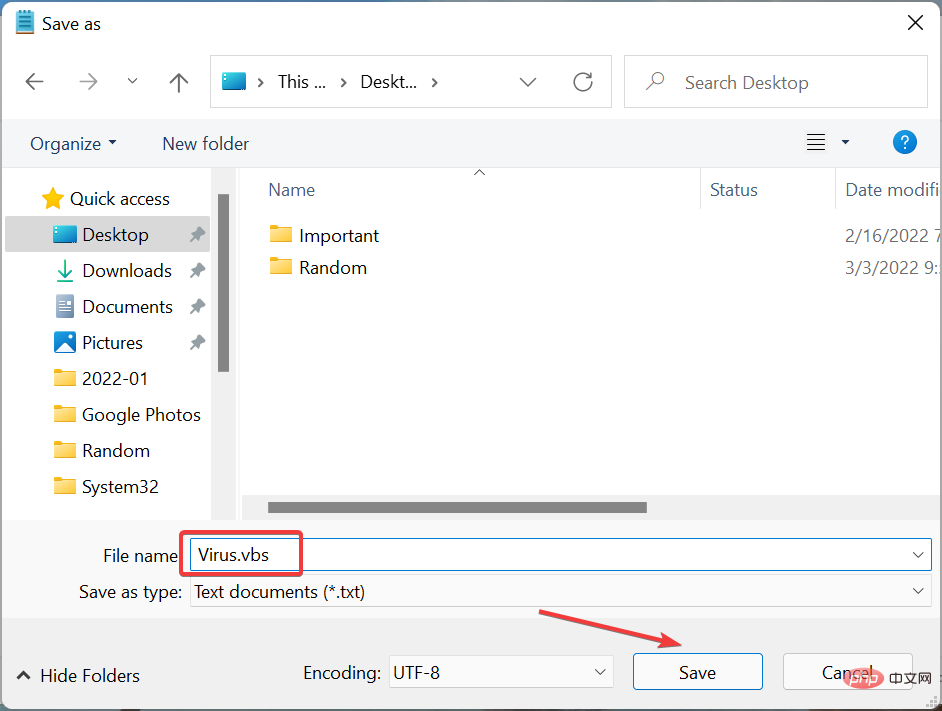Click the File name input containing Virus.vbs

coord(561,554)
